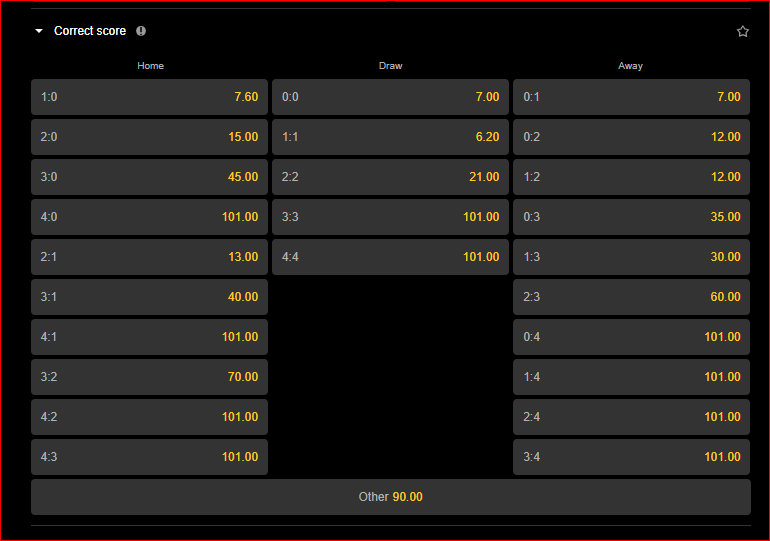This screenshot has width=770, height=541.
Task: Choose the 4:4 draw at 101.00
Action: pyautogui.click(x=390, y=257)
